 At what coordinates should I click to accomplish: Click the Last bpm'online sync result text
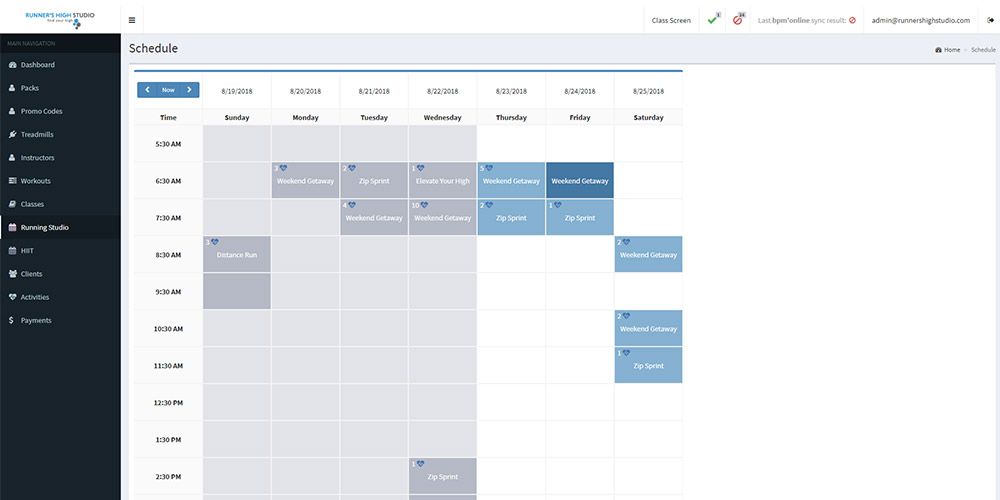802,20
